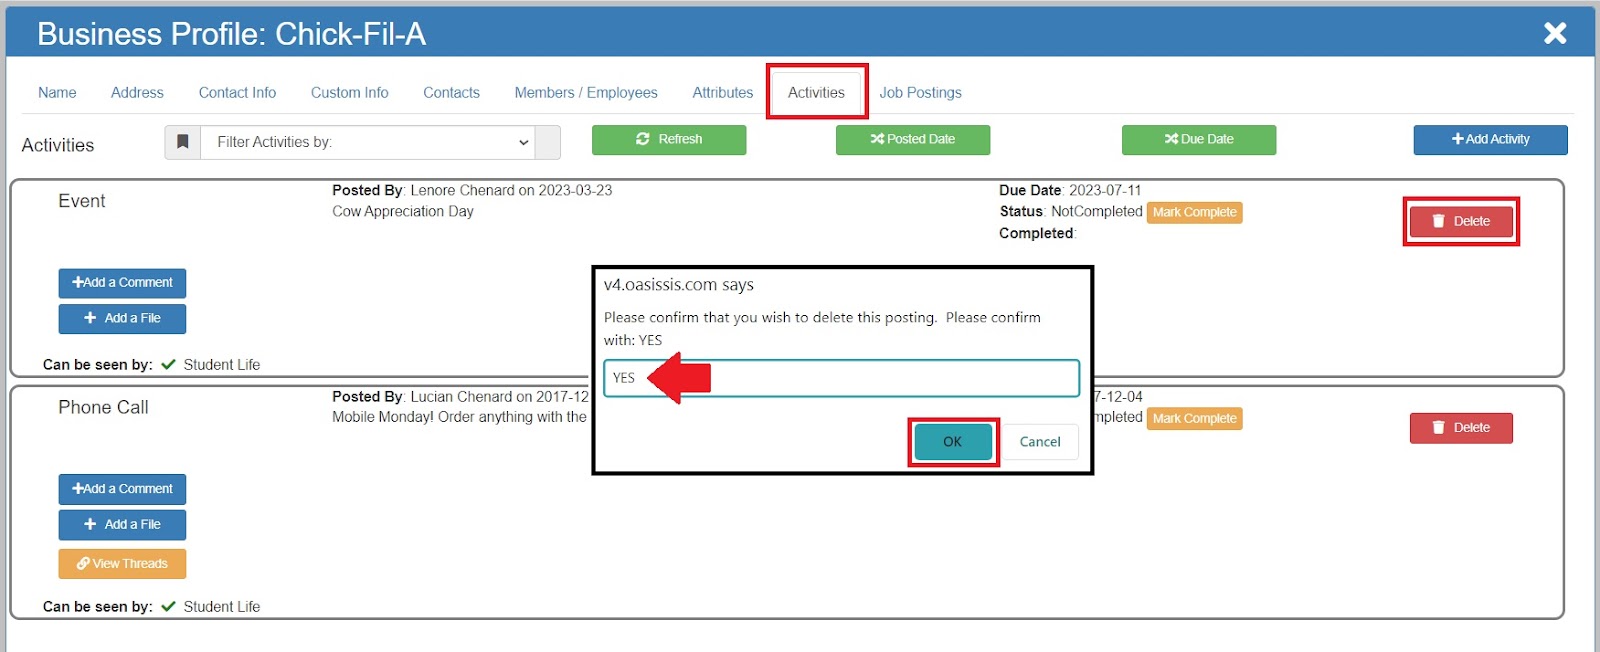Delete the Event activity
1600x652 pixels.
coord(1461,221)
